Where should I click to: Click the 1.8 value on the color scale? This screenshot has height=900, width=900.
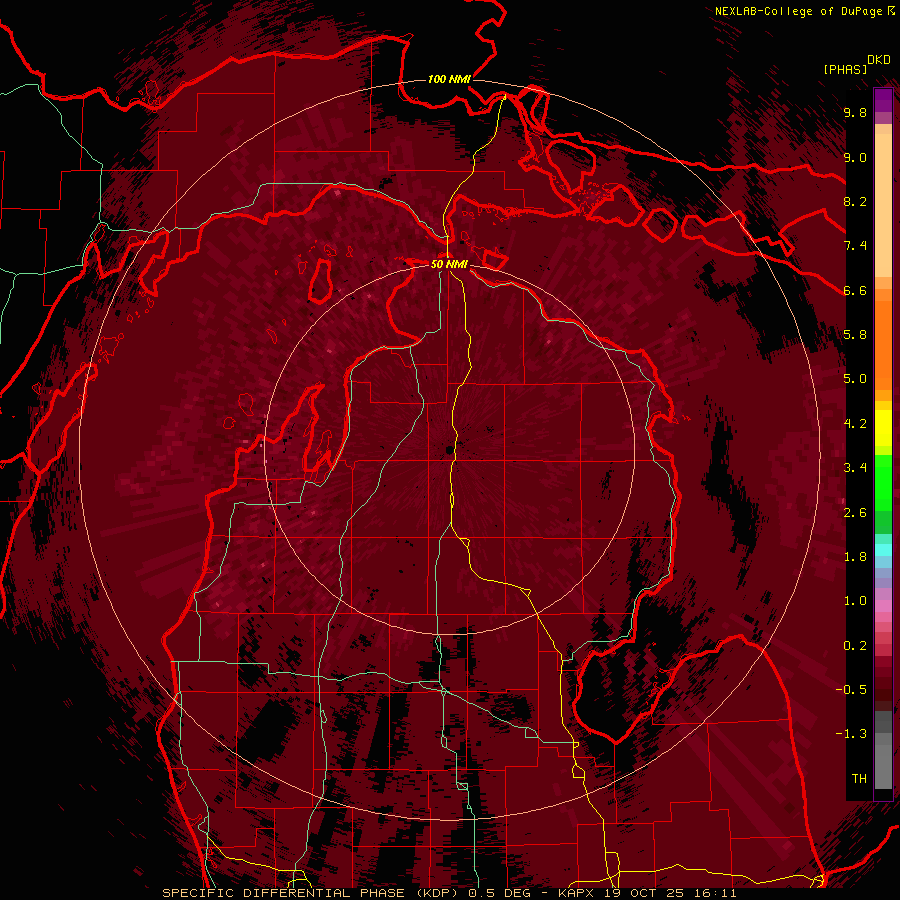(x=855, y=557)
